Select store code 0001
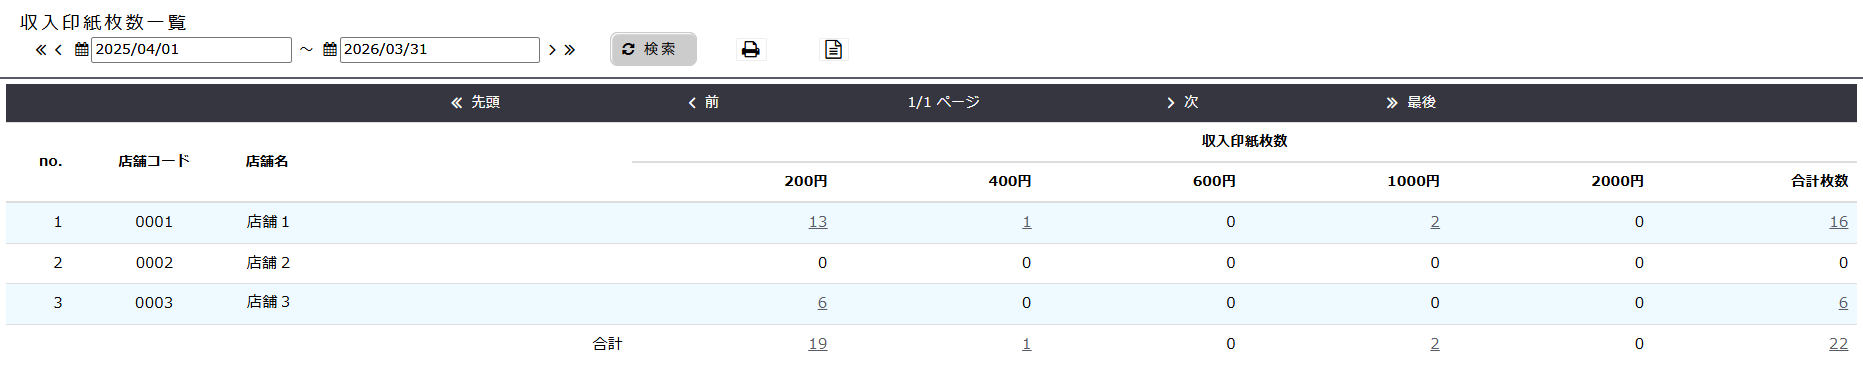 click(154, 222)
